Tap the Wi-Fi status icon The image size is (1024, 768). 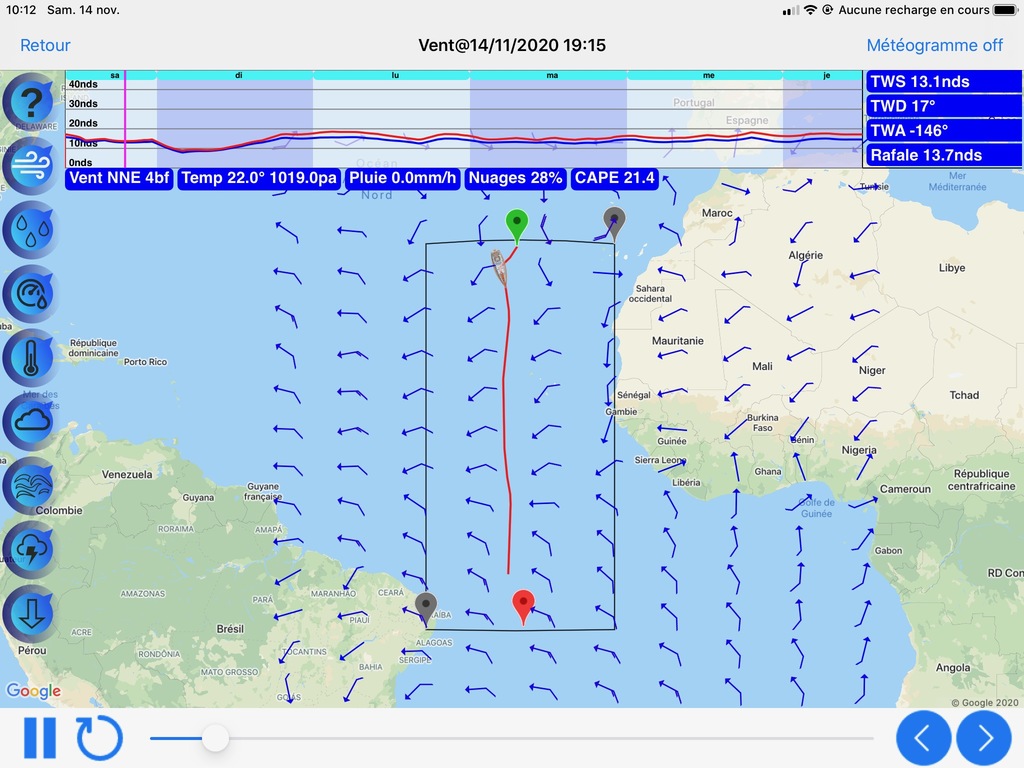click(x=810, y=10)
